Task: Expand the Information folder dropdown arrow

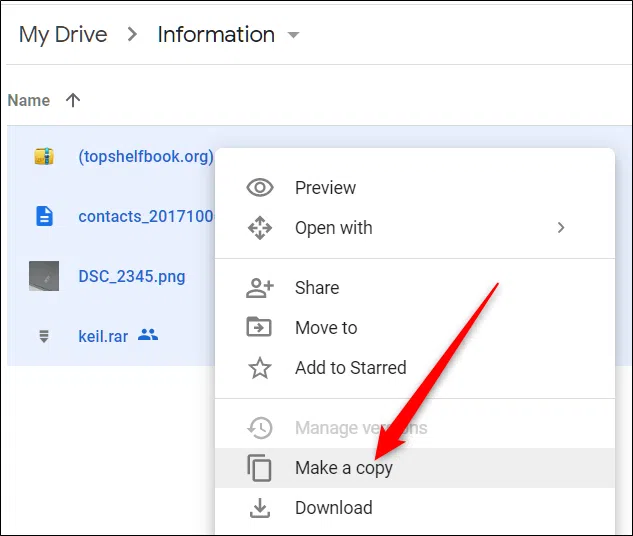Action: pos(293,36)
